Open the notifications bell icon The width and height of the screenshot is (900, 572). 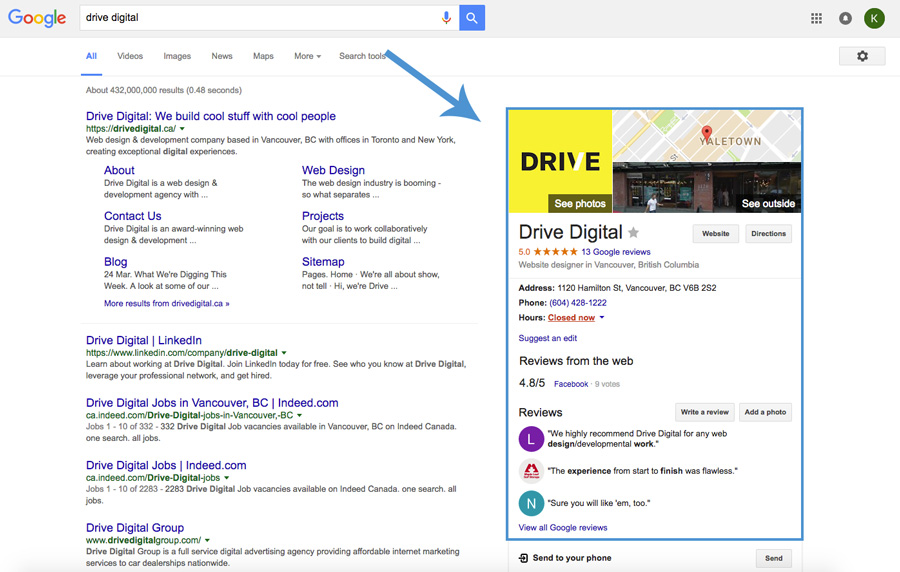pyautogui.click(x=845, y=18)
